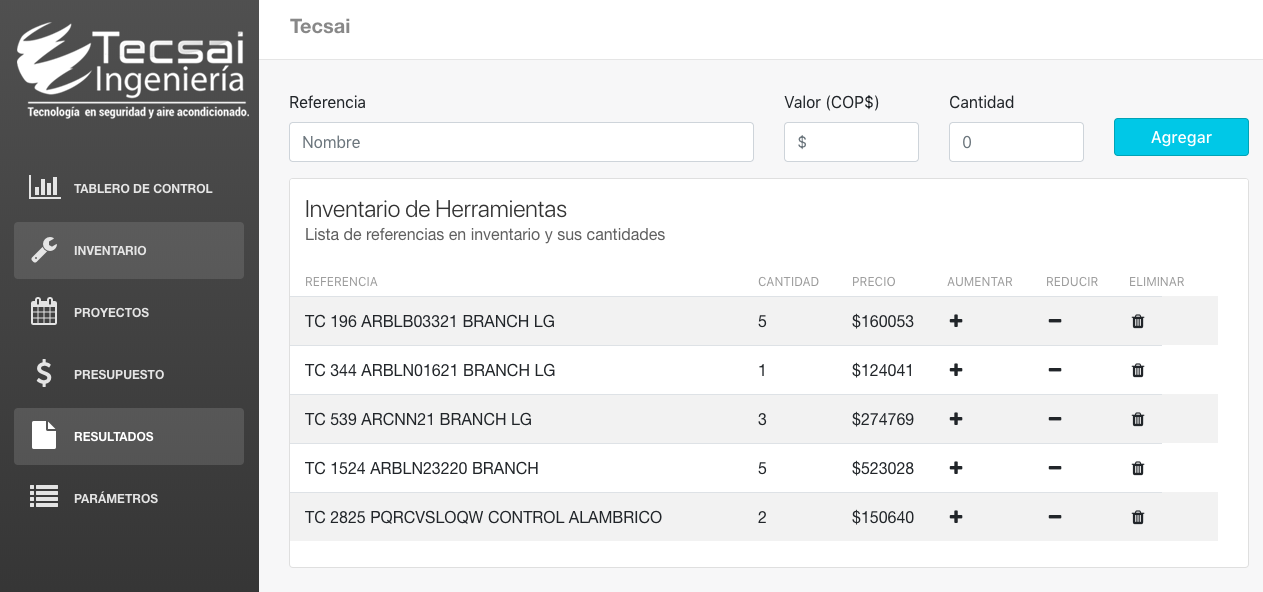Click the Tecsai header title link
The image size is (1263, 592).
(320, 26)
